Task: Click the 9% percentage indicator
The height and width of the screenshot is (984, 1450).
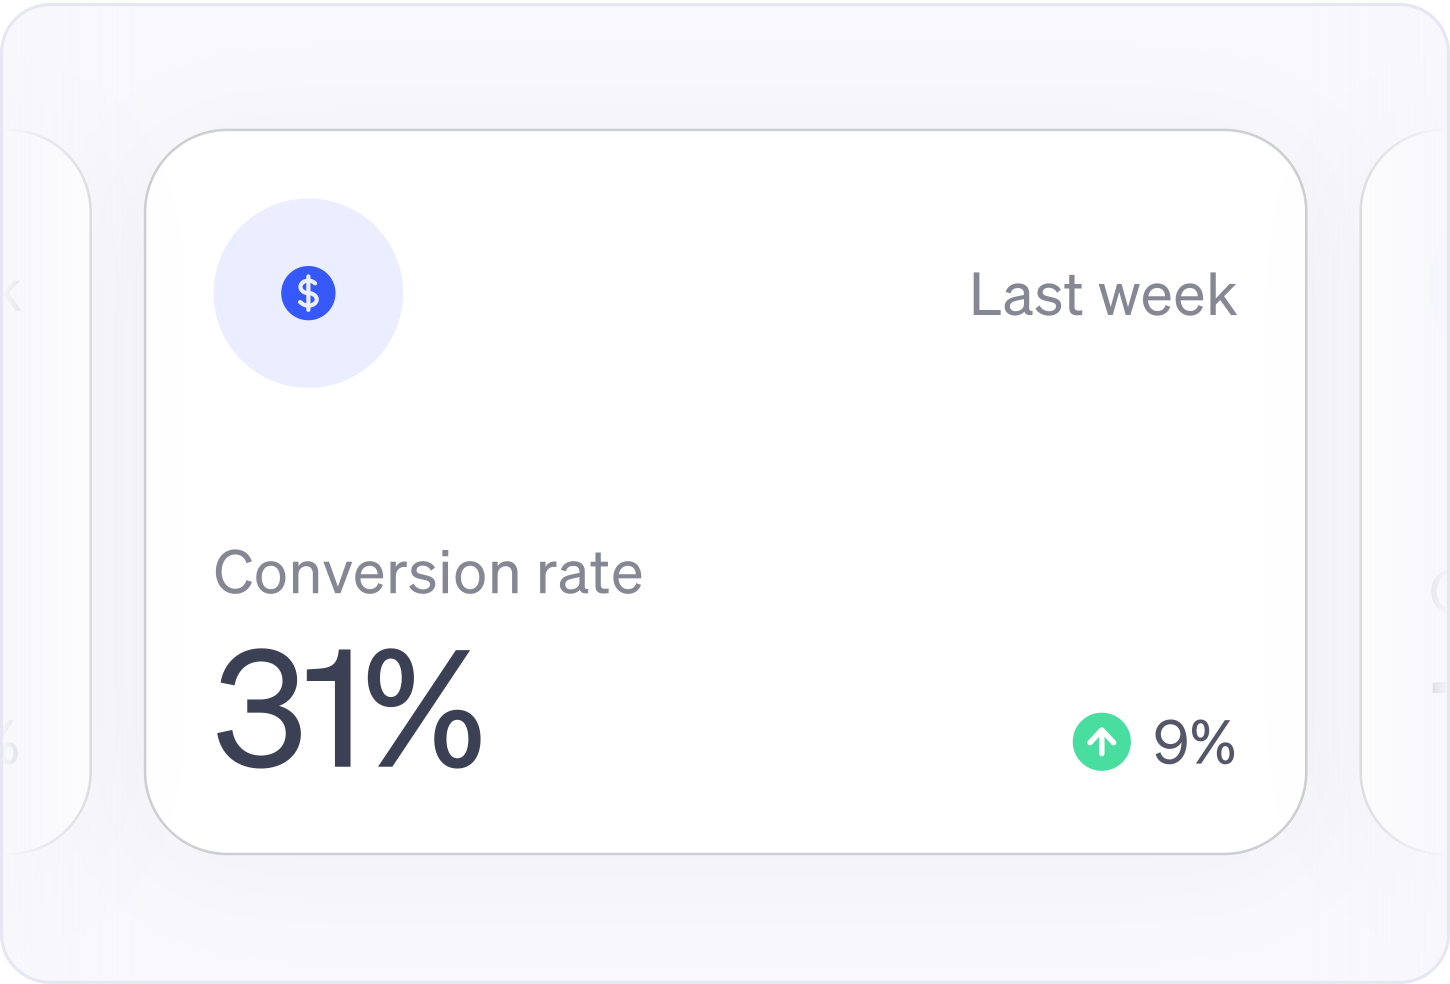Action: [1193, 741]
